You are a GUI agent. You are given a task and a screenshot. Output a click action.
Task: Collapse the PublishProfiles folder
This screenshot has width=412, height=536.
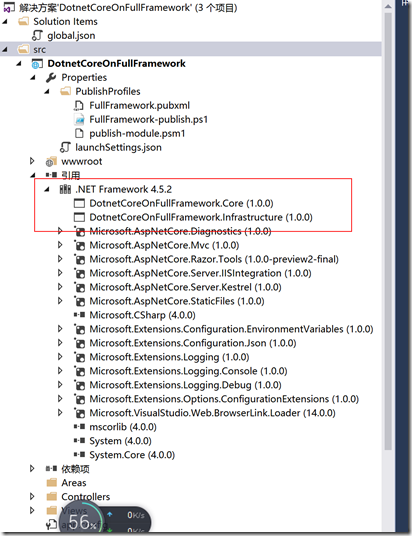(x=47, y=92)
